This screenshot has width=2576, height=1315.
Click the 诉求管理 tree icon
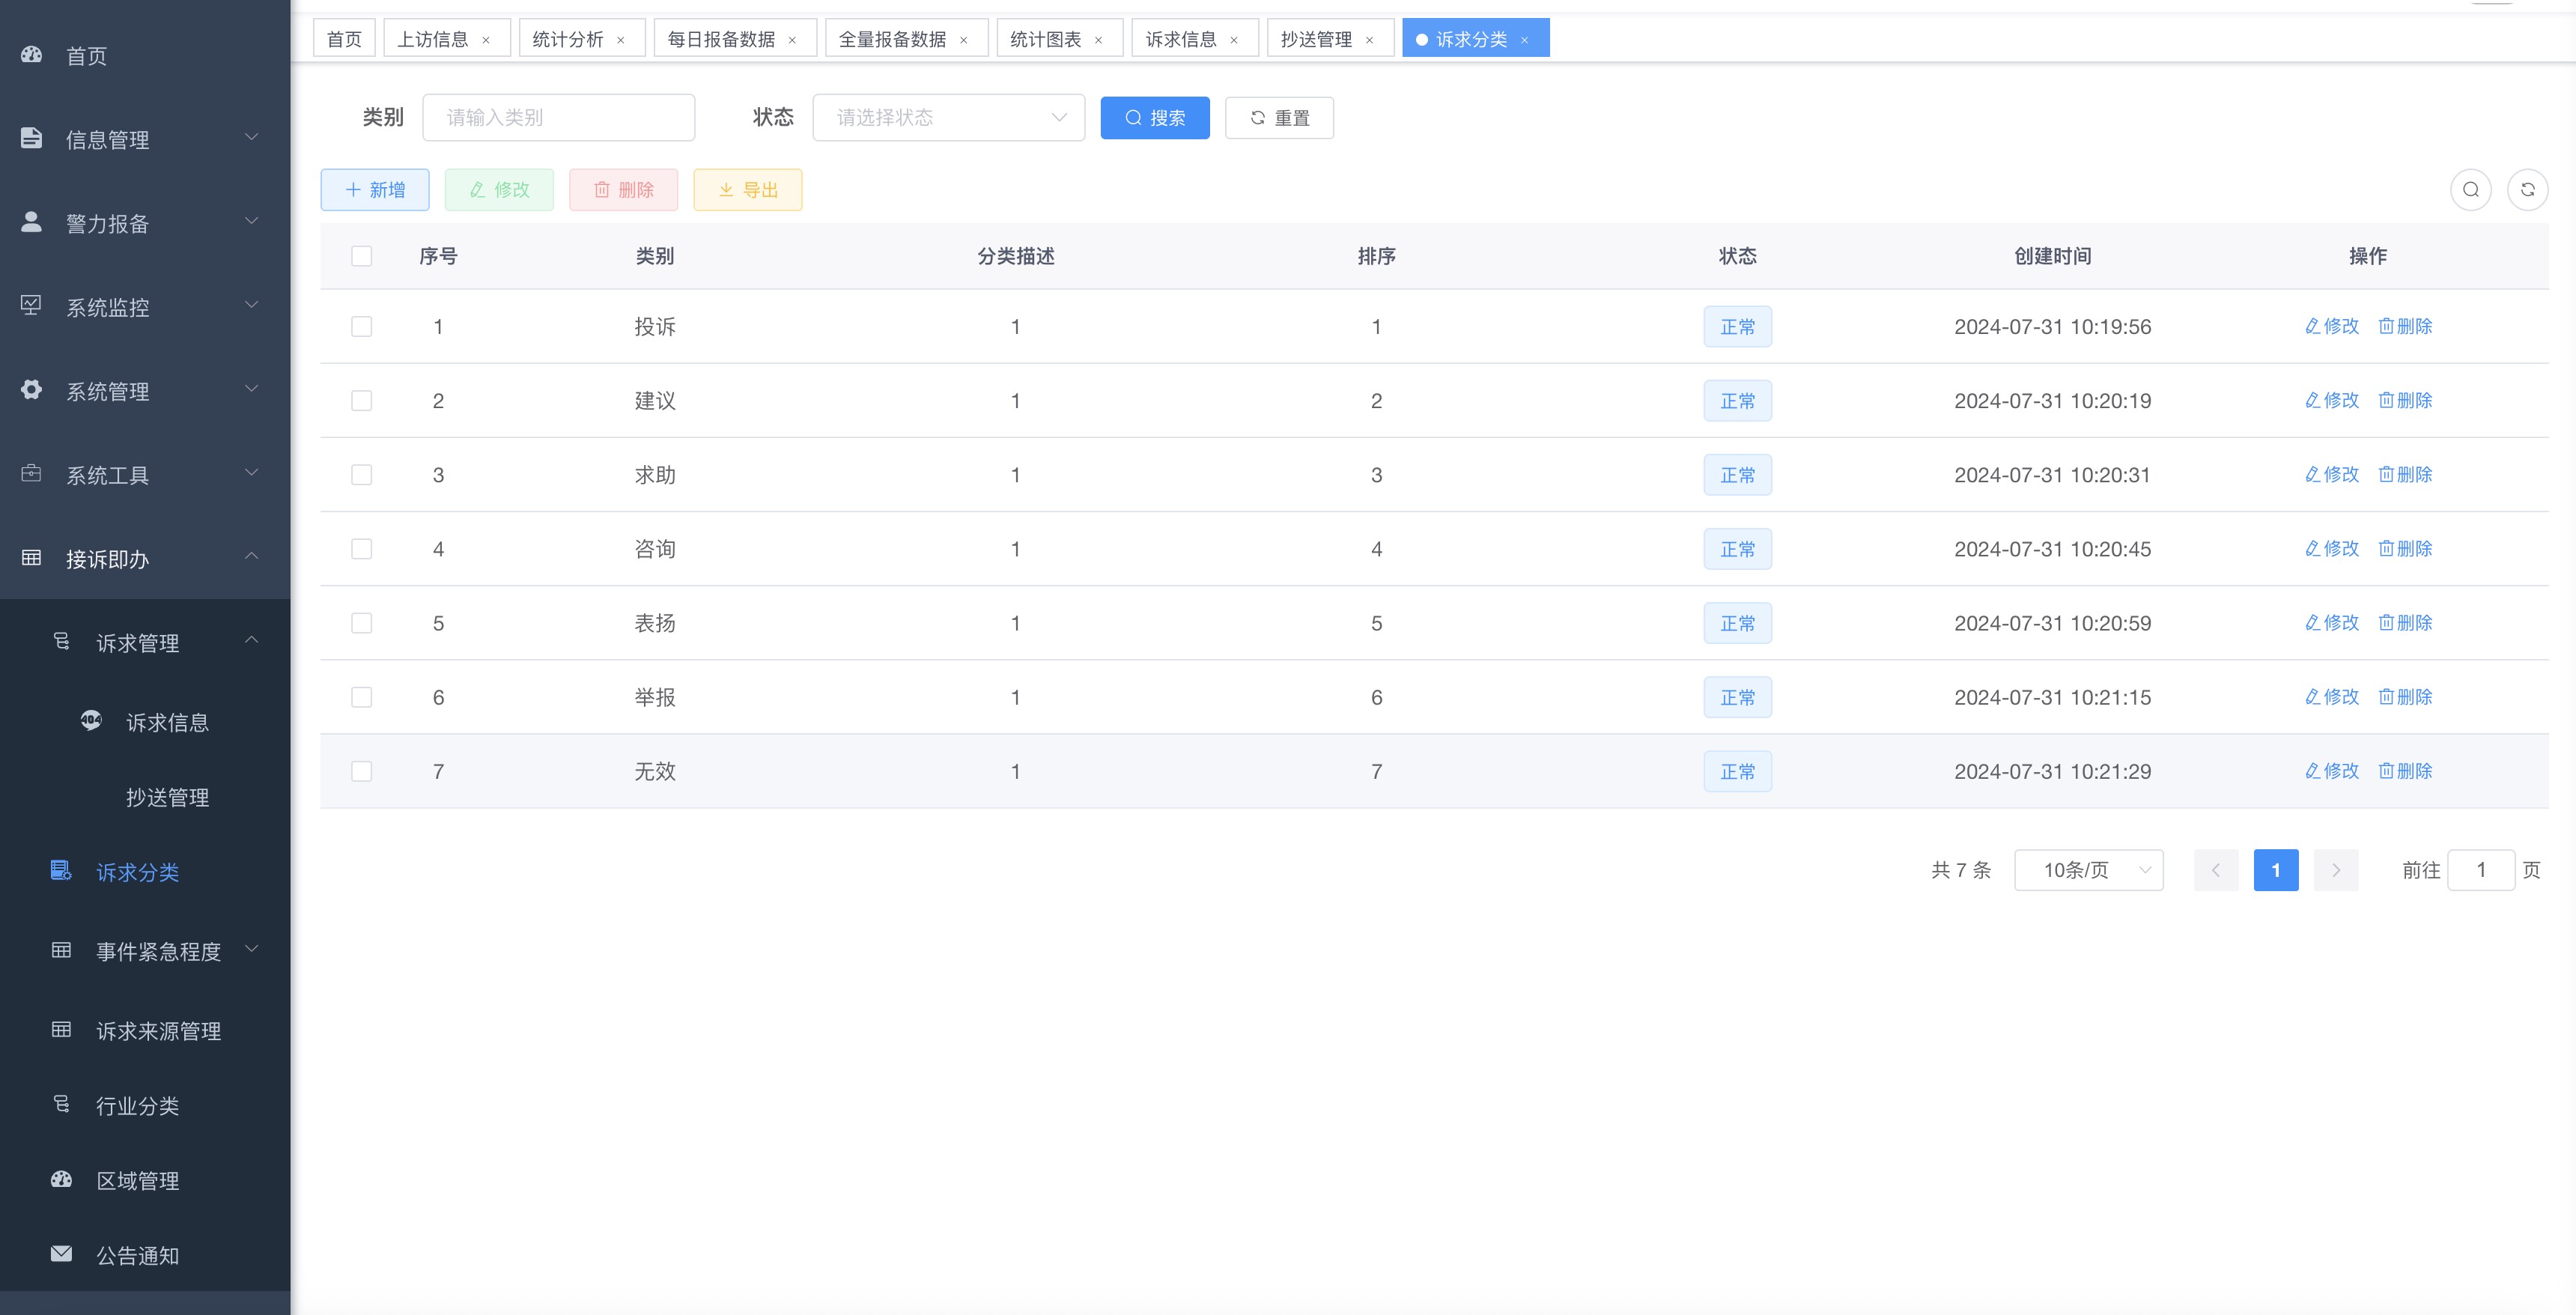coord(61,642)
